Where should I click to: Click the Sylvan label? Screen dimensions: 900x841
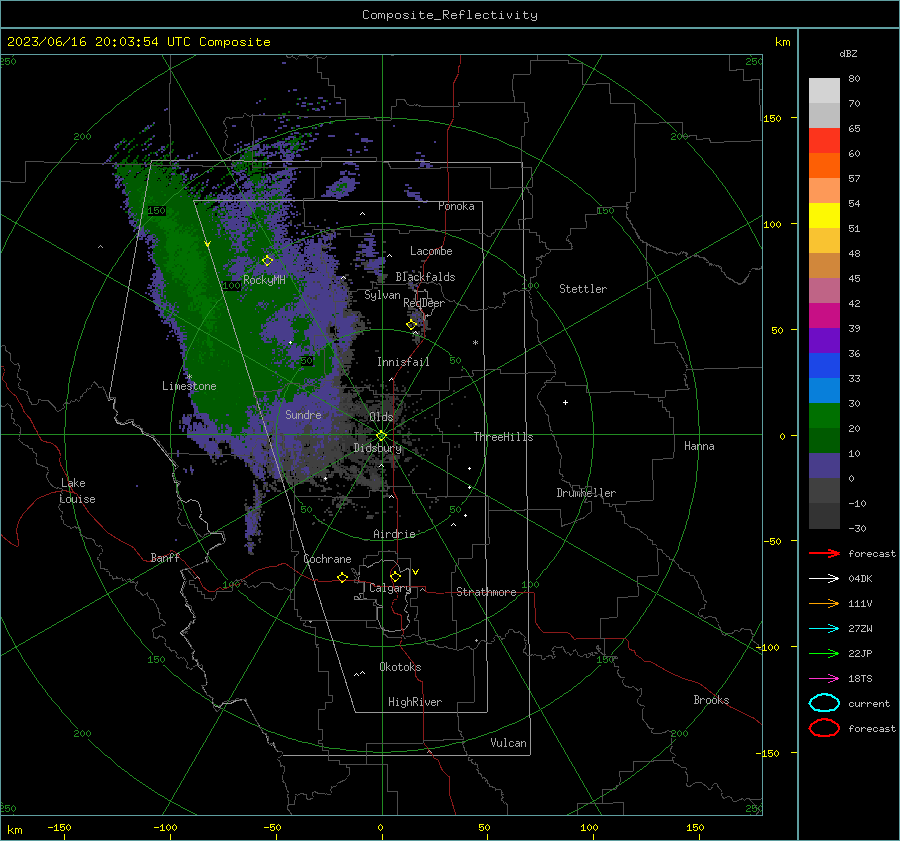pos(382,296)
